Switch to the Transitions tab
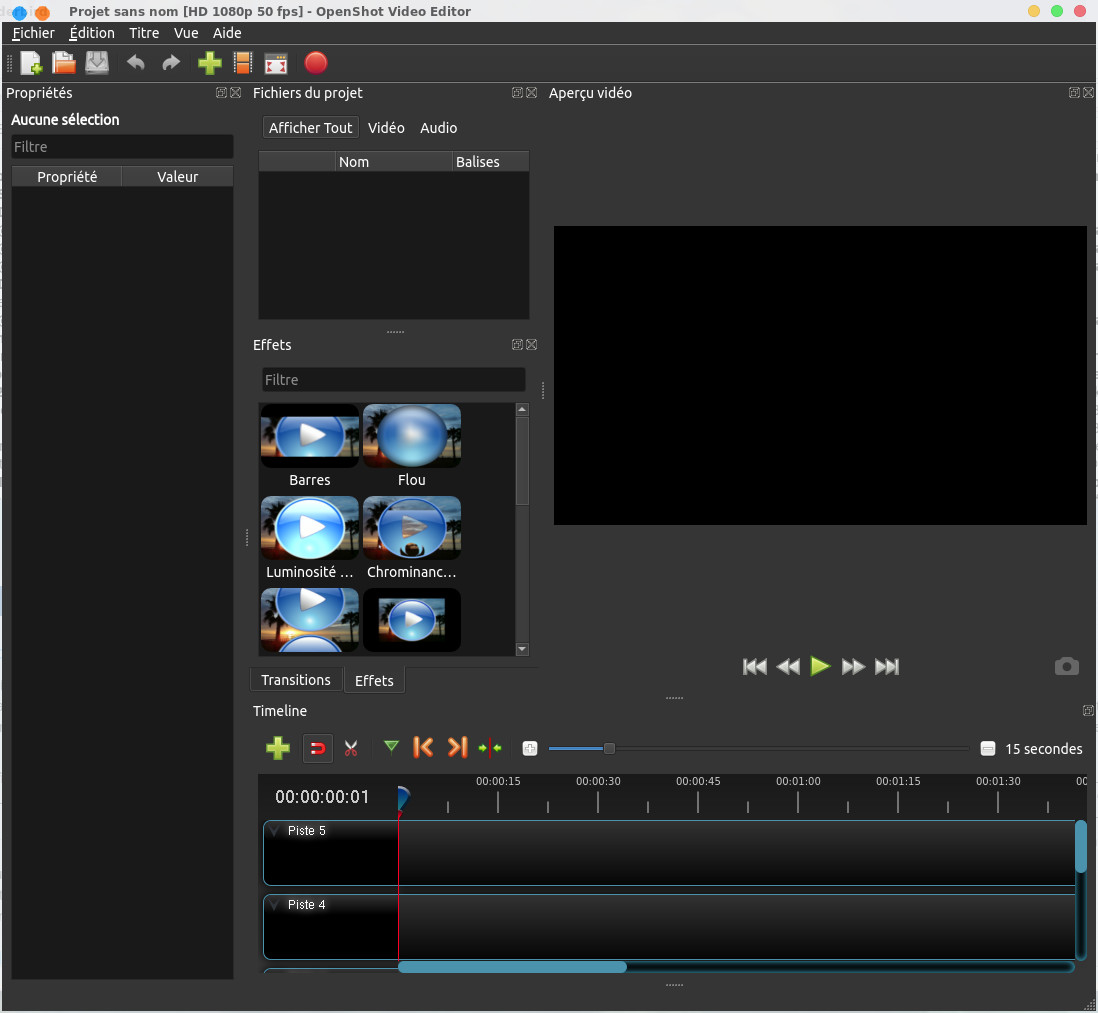 point(295,680)
